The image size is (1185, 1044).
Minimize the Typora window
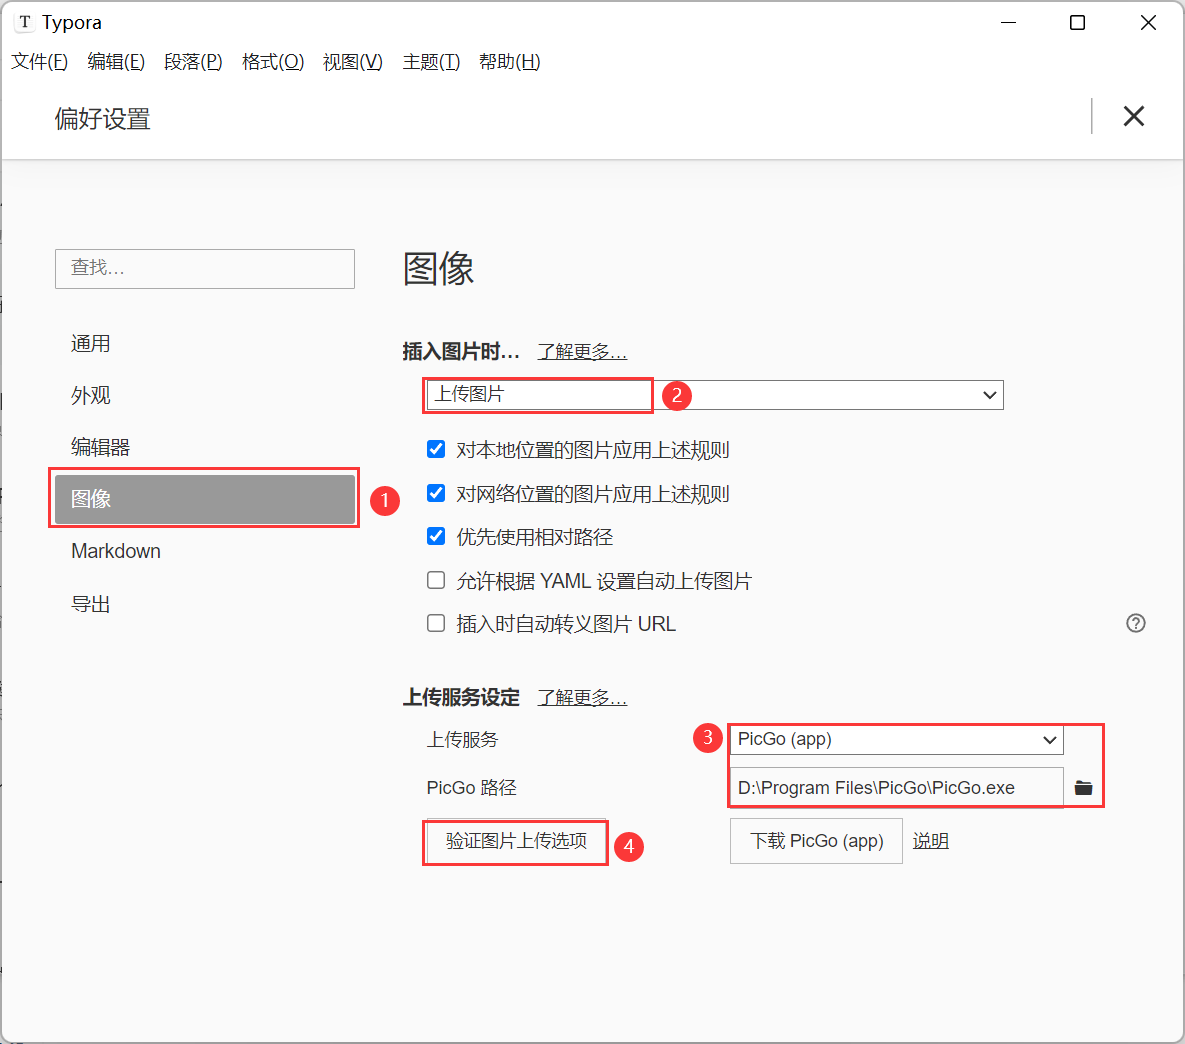pyautogui.click(x=1008, y=23)
